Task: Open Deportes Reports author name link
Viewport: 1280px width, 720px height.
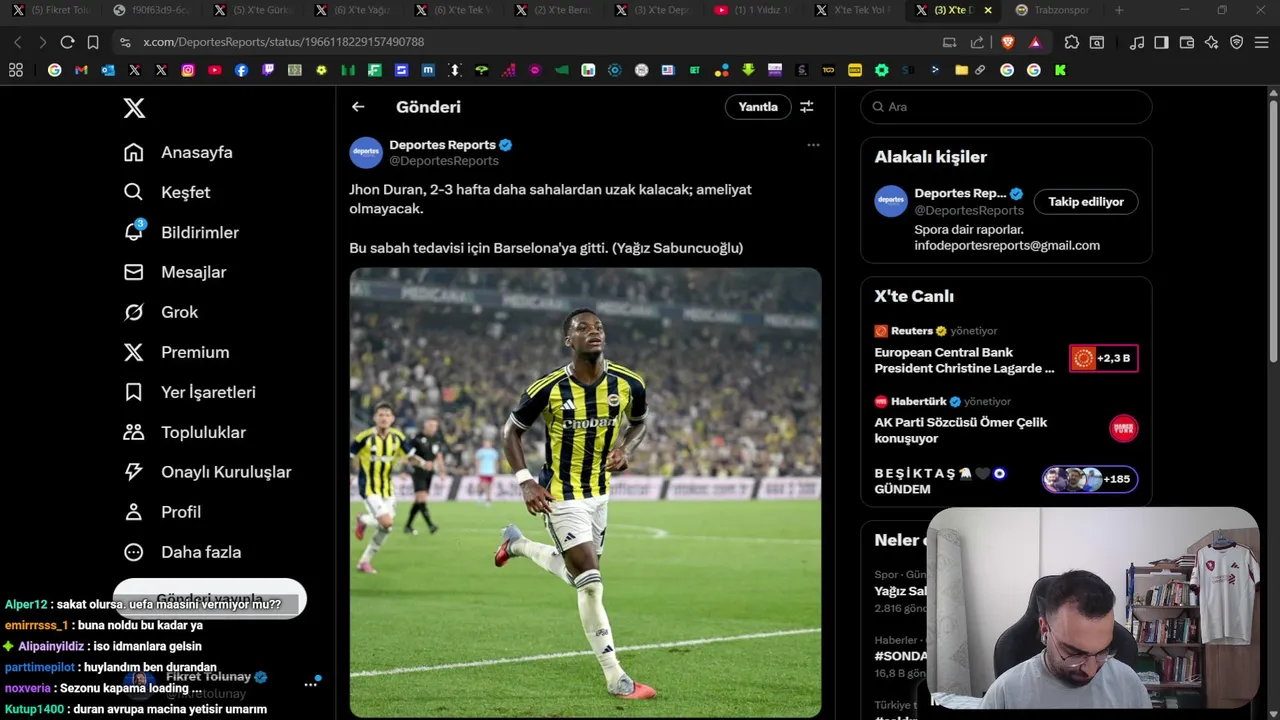Action: click(443, 145)
